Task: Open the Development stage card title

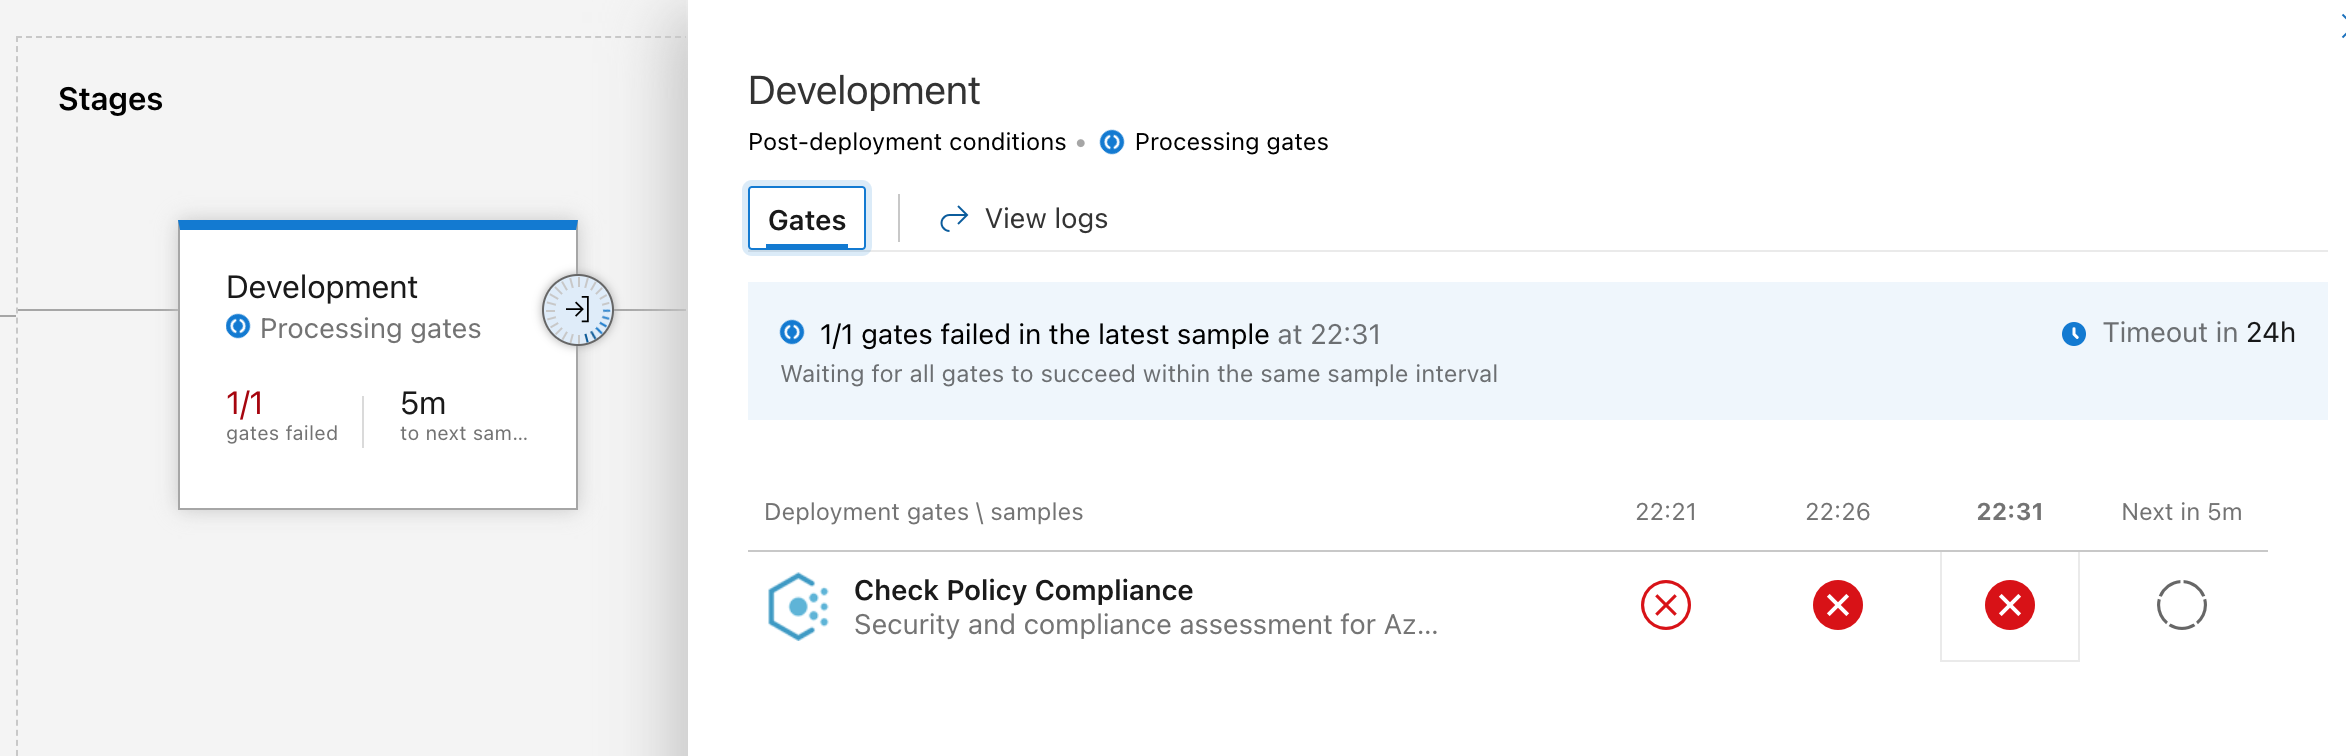Action: [321, 287]
